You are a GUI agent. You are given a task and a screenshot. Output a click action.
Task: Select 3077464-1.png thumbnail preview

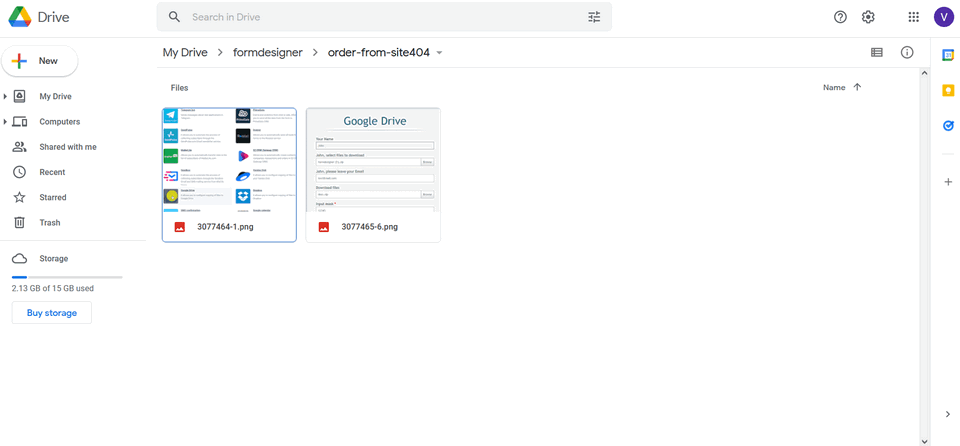tap(229, 161)
